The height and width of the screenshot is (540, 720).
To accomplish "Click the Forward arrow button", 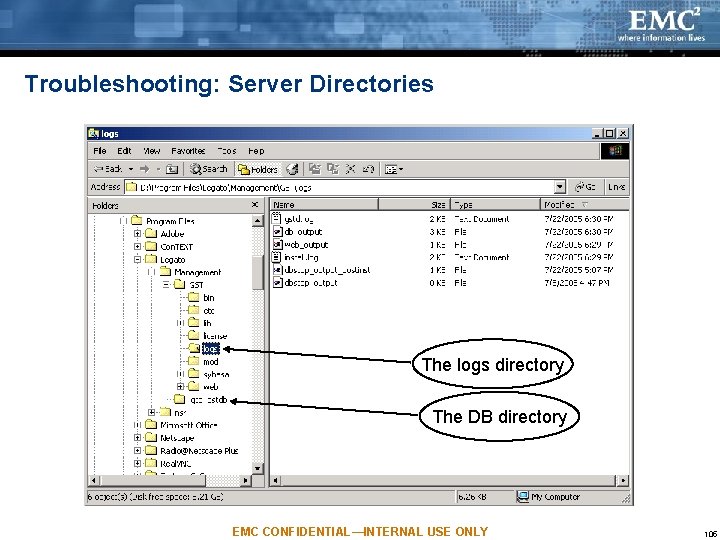I will pyautogui.click(x=145, y=169).
